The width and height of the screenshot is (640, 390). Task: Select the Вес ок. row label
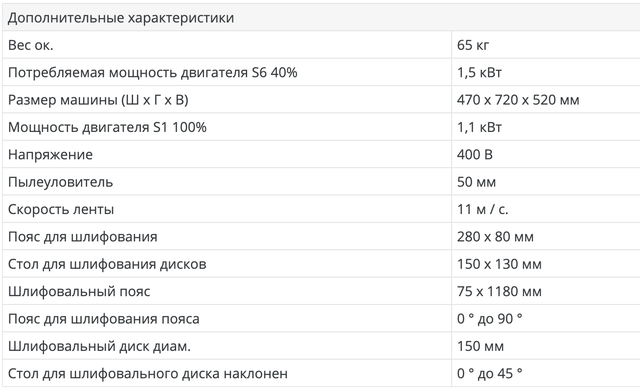(31, 45)
